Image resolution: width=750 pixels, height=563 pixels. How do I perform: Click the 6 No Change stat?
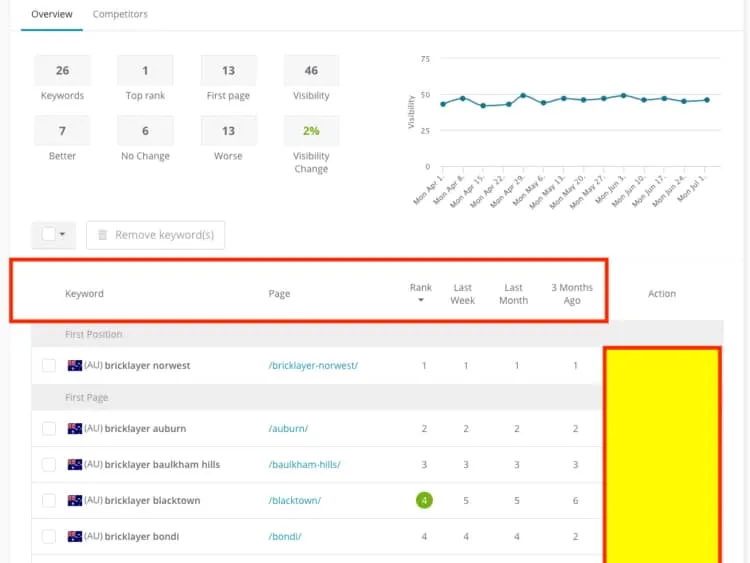click(145, 131)
